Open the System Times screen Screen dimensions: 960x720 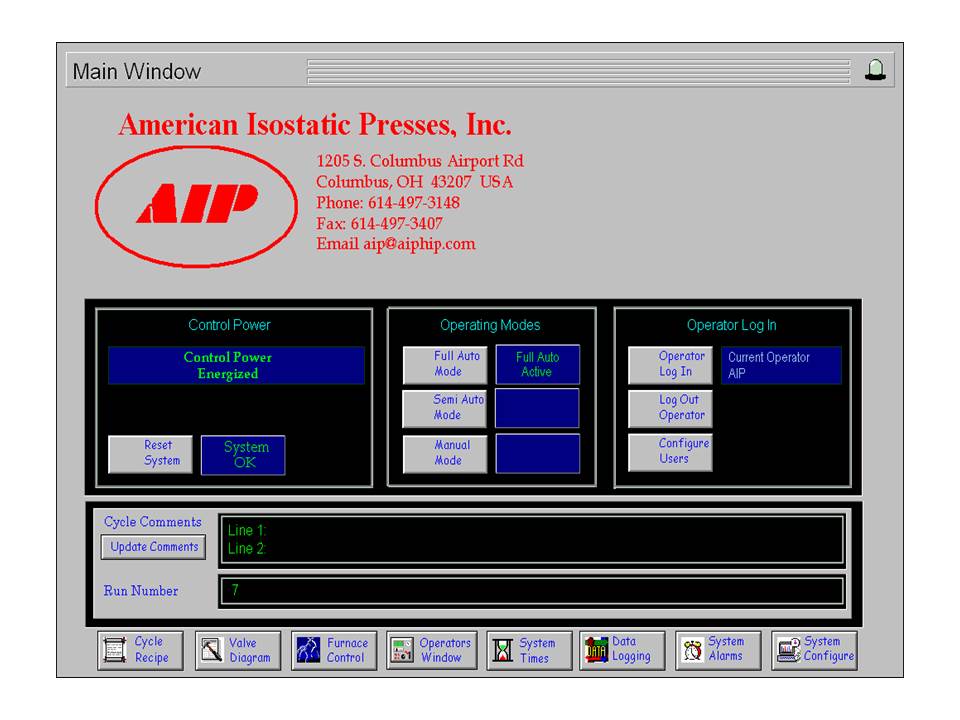coord(530,650)
